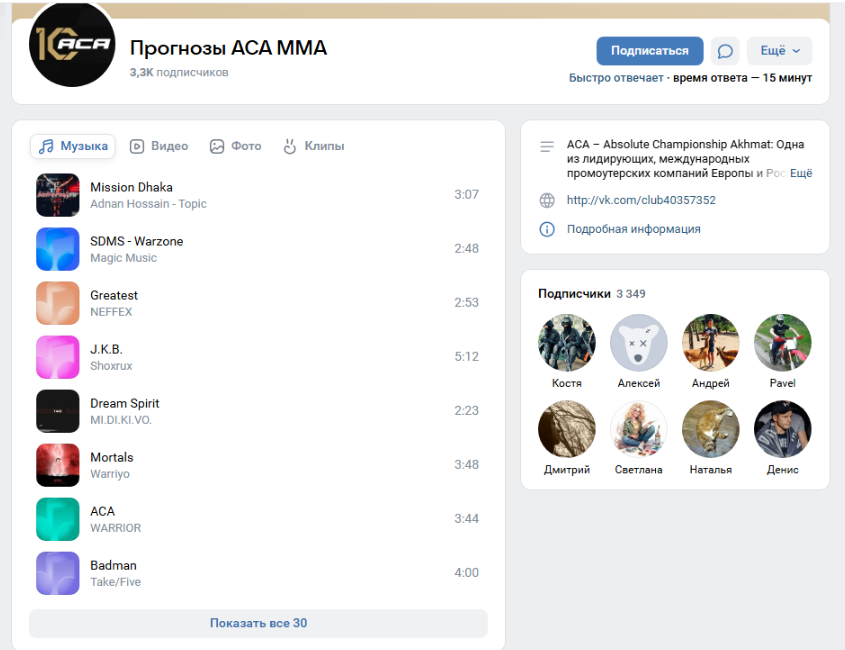Click the Клипы flame icon
Image resolution: width=845 pixels, height=650 pixels.
289,146
